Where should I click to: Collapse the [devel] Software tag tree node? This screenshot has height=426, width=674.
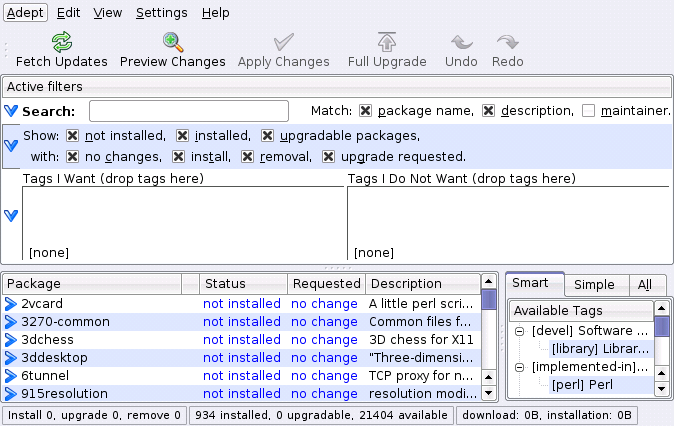[x=520, y=331]
